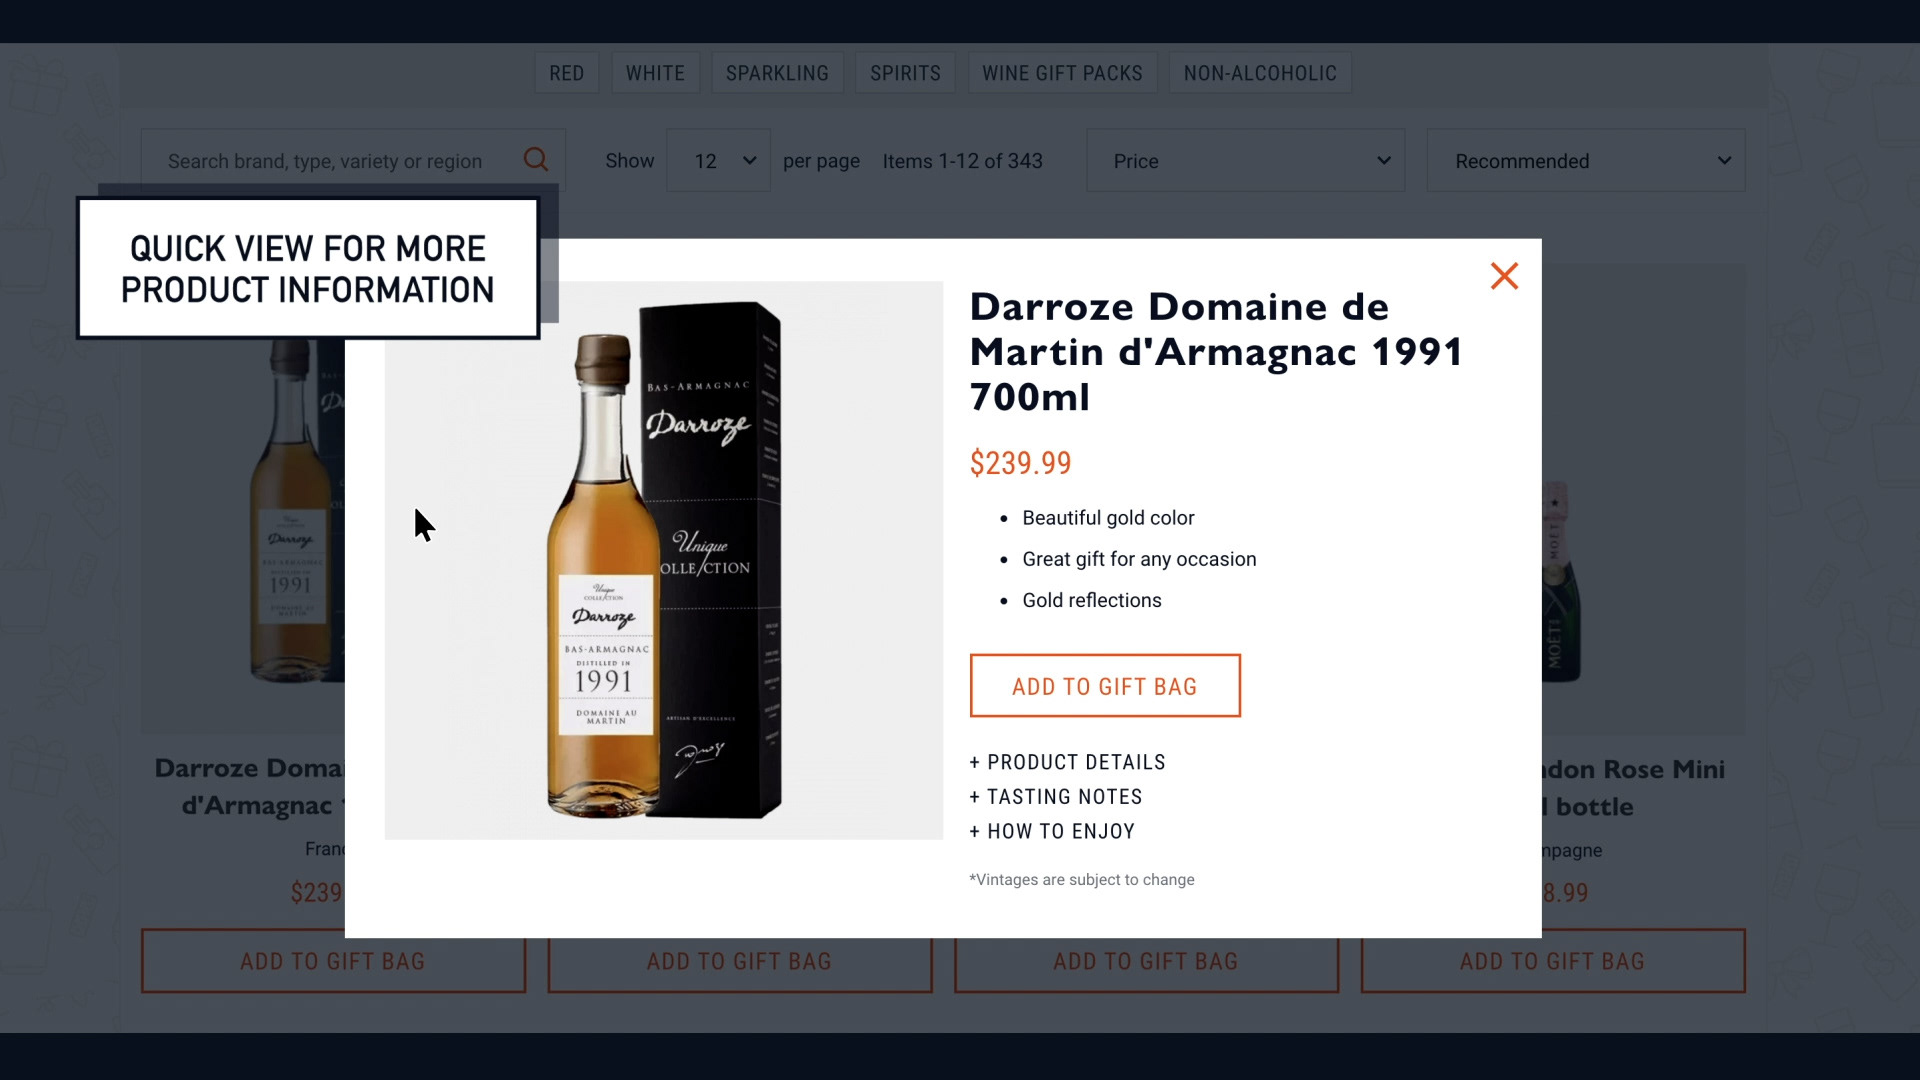
Task: Click the 'Beautiful gold color' bullet text
Action: tap(1108, 518)
